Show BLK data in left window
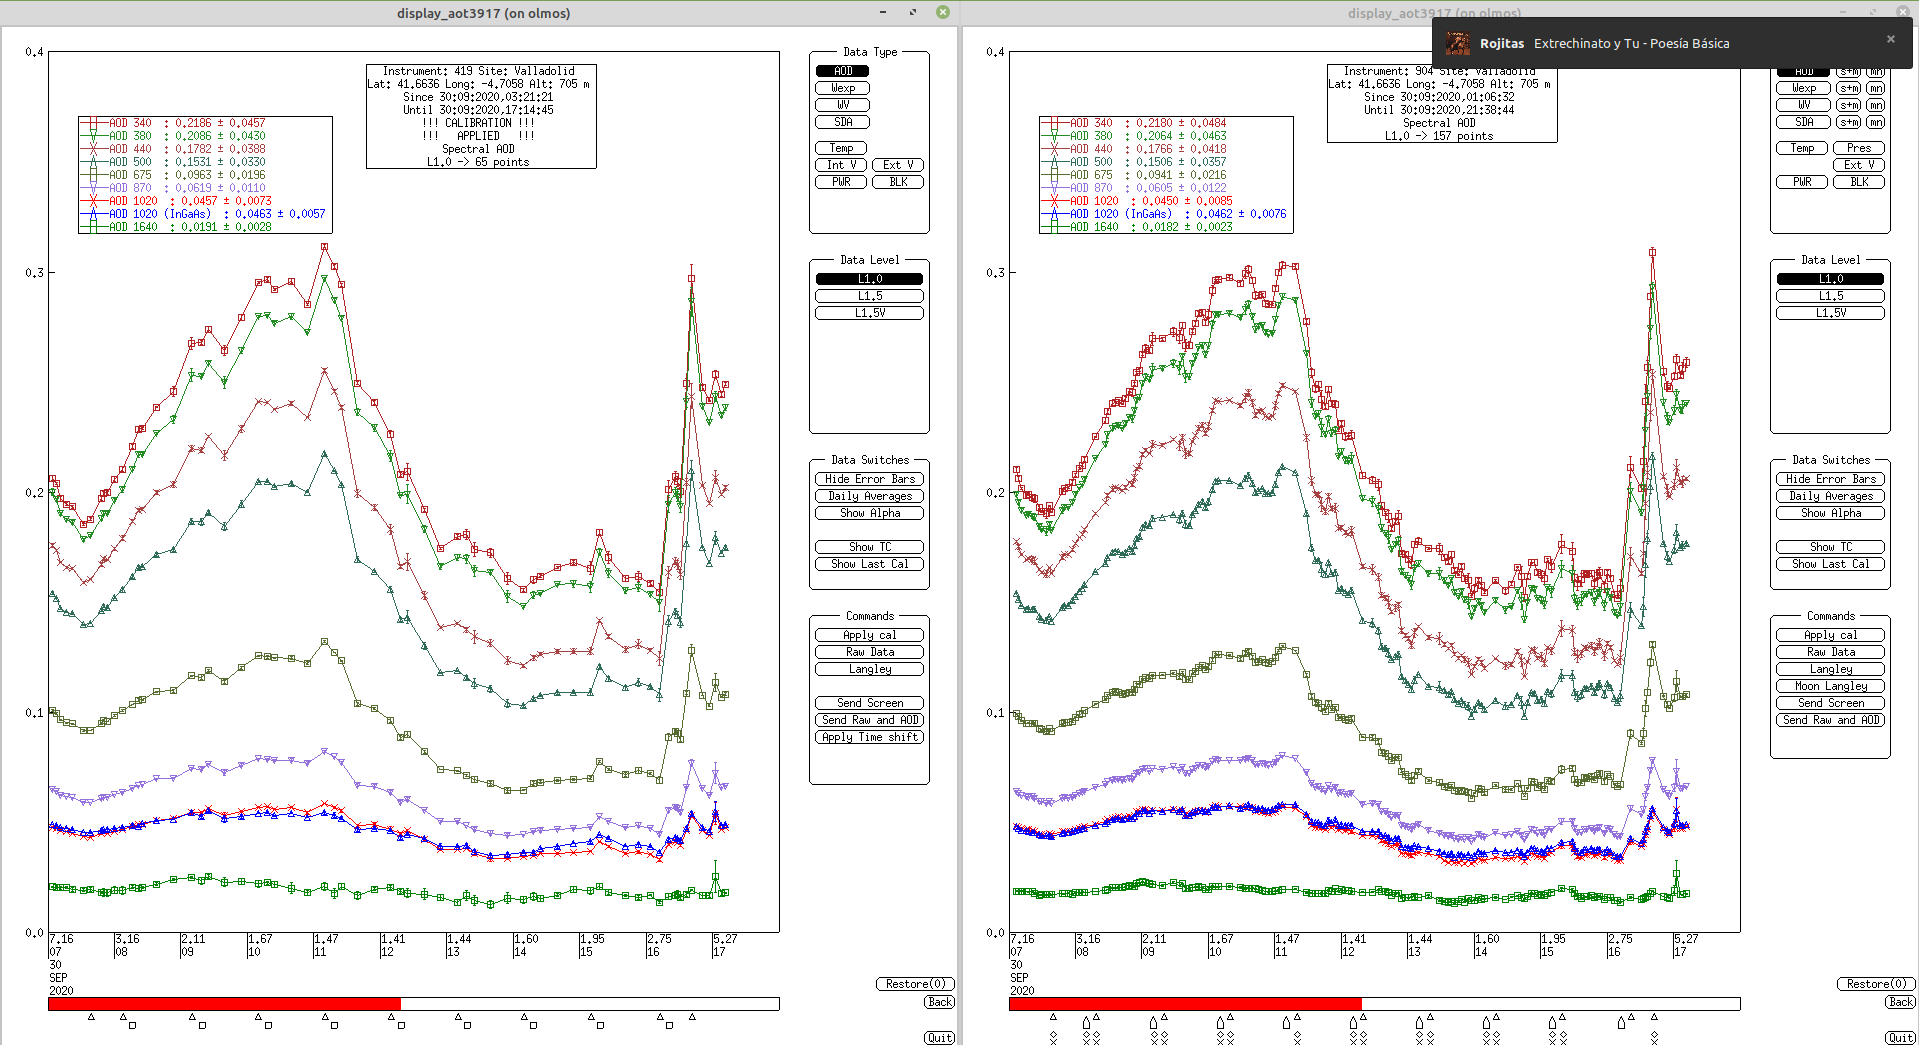Image resolution: width=1919 pixels, height=1045 pixels. point(898,182)
